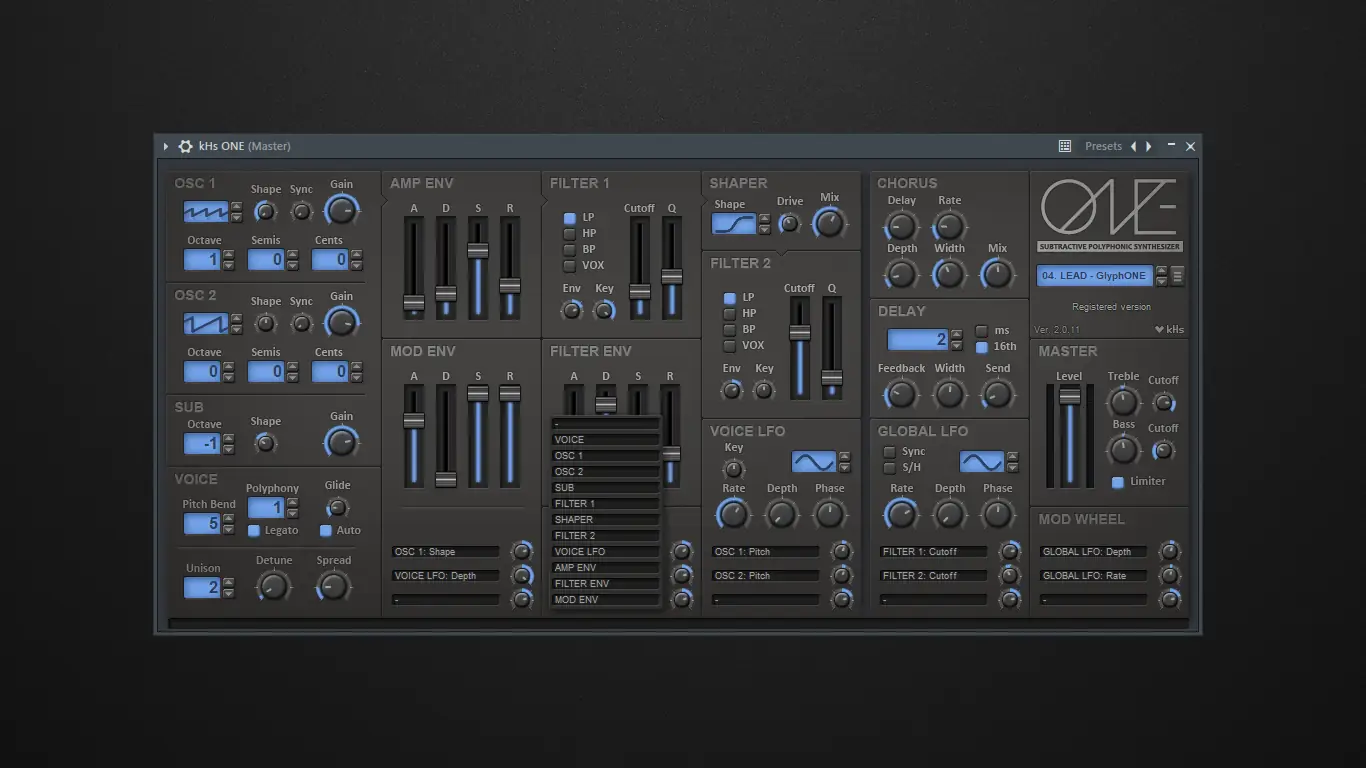The height and width of the screenshot is (768, 1366).
Task: Enable S/H in Global LFO
Action: pyautogui.click(x=889, y=468)
